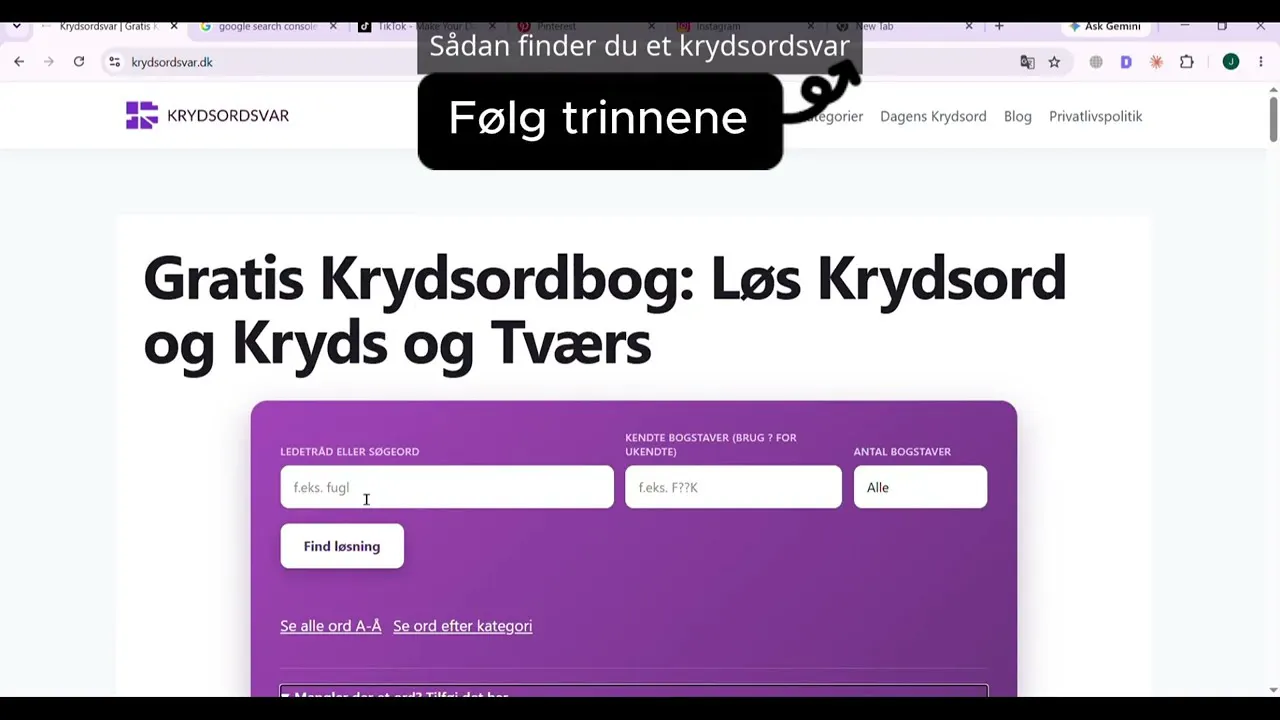Click the Find løsning button
This screenshot has width=1280, height=720.
coord(342,546)
